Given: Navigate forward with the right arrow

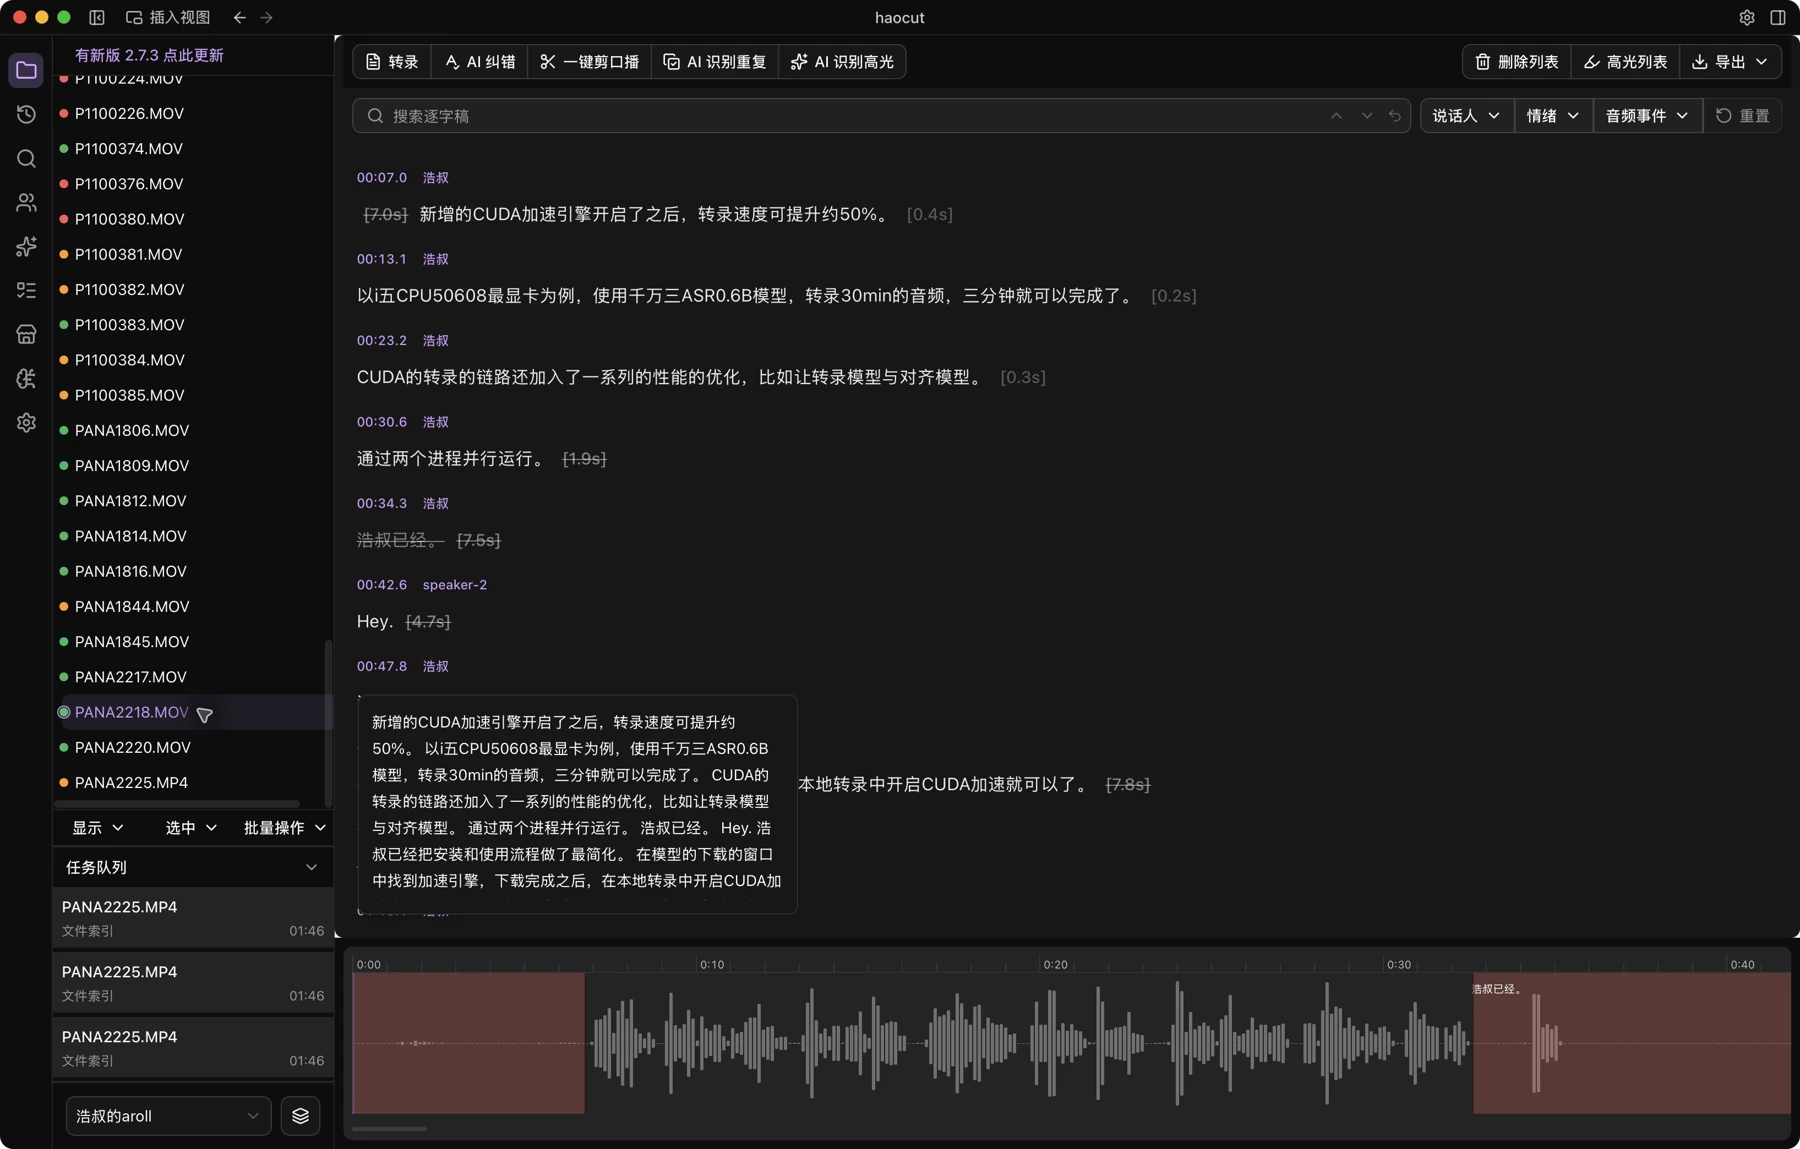Looking at the screenshot, I should [266, 17].
